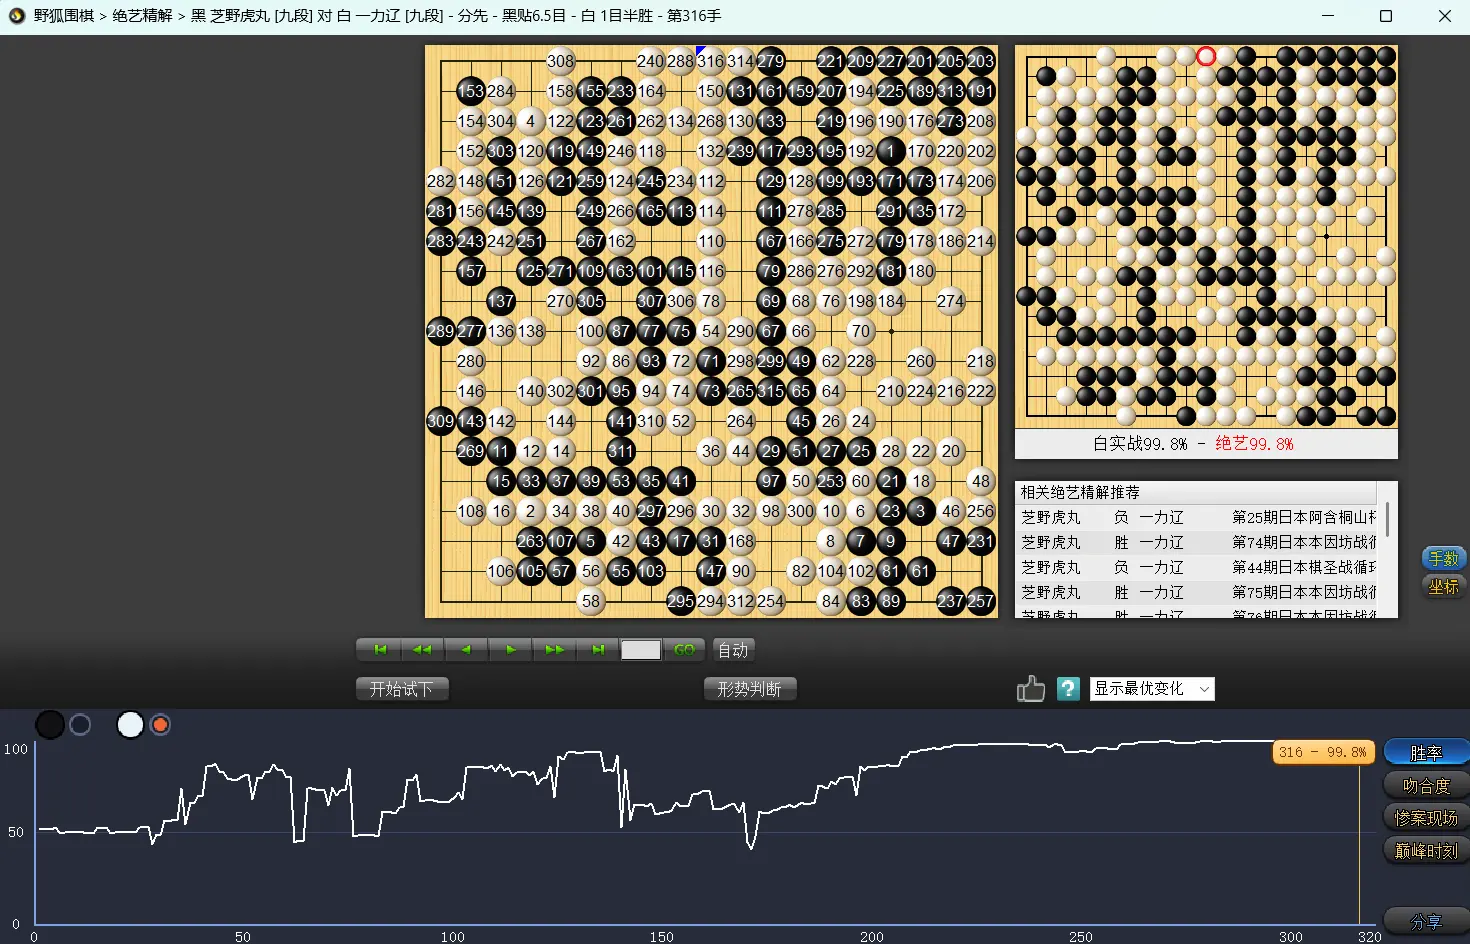Screen dimensions: 1470x944
Task: Jump to the first move of the game
Action: [x=379, y=650]
